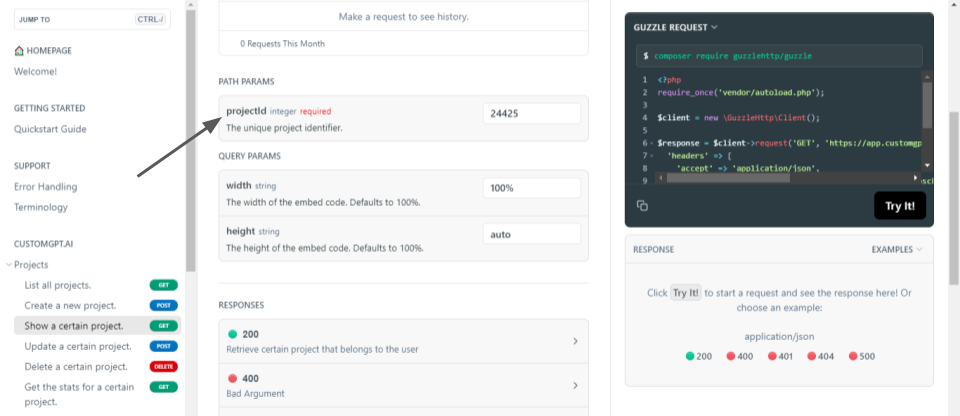960x416 pixels.
Task: Click 'The unique project identifier.' description
Action: (285, 128)
